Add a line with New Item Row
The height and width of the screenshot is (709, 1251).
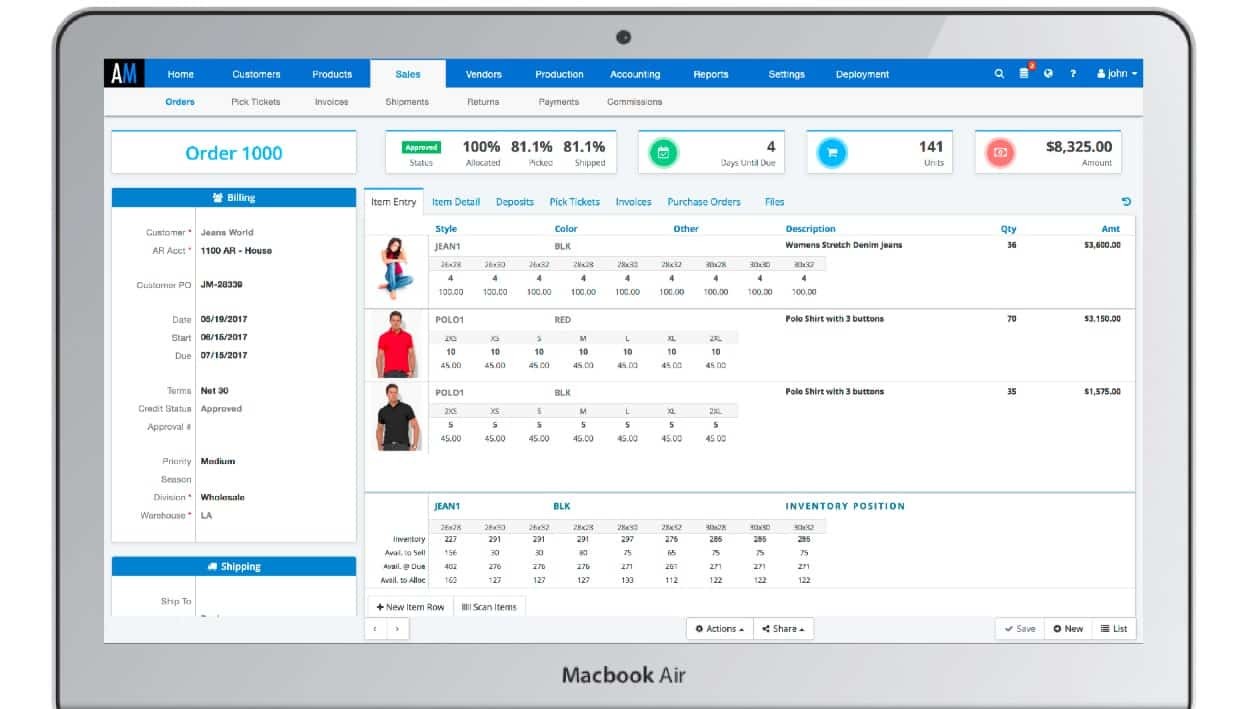tap(411, 606)
